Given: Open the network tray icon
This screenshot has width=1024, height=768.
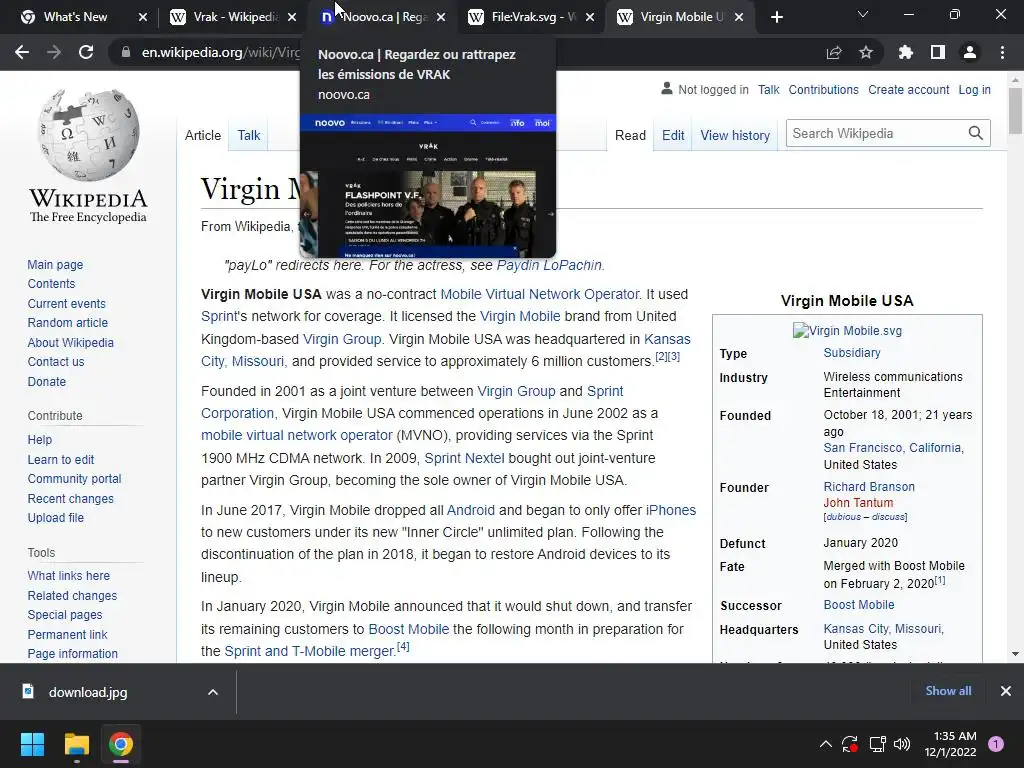Looking at the screenshot, I should tap(877, 744).
